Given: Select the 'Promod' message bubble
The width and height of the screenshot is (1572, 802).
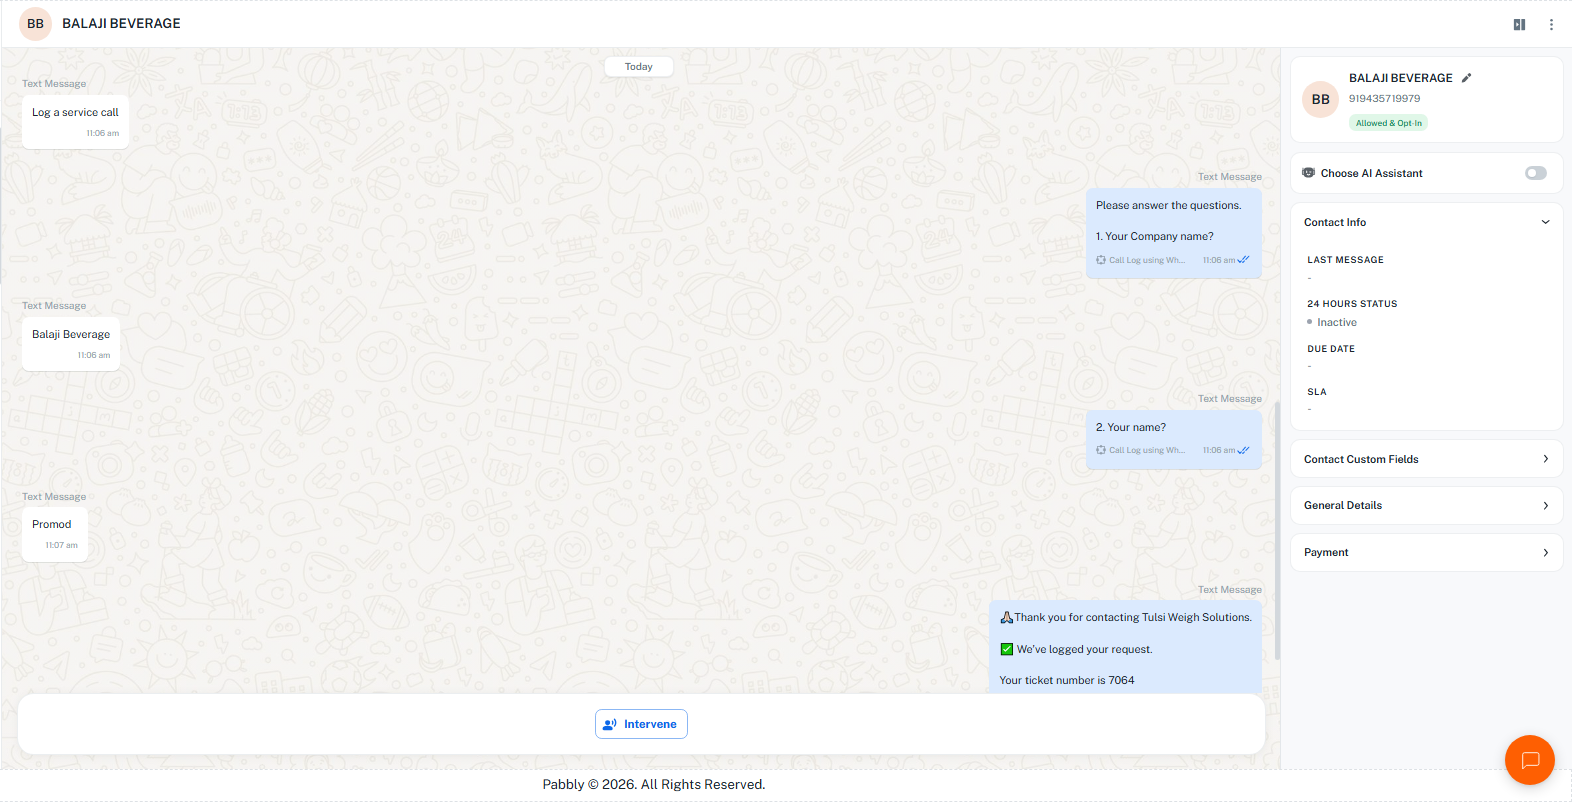Looking at the screenshot, I should click(x=55, y=534).
